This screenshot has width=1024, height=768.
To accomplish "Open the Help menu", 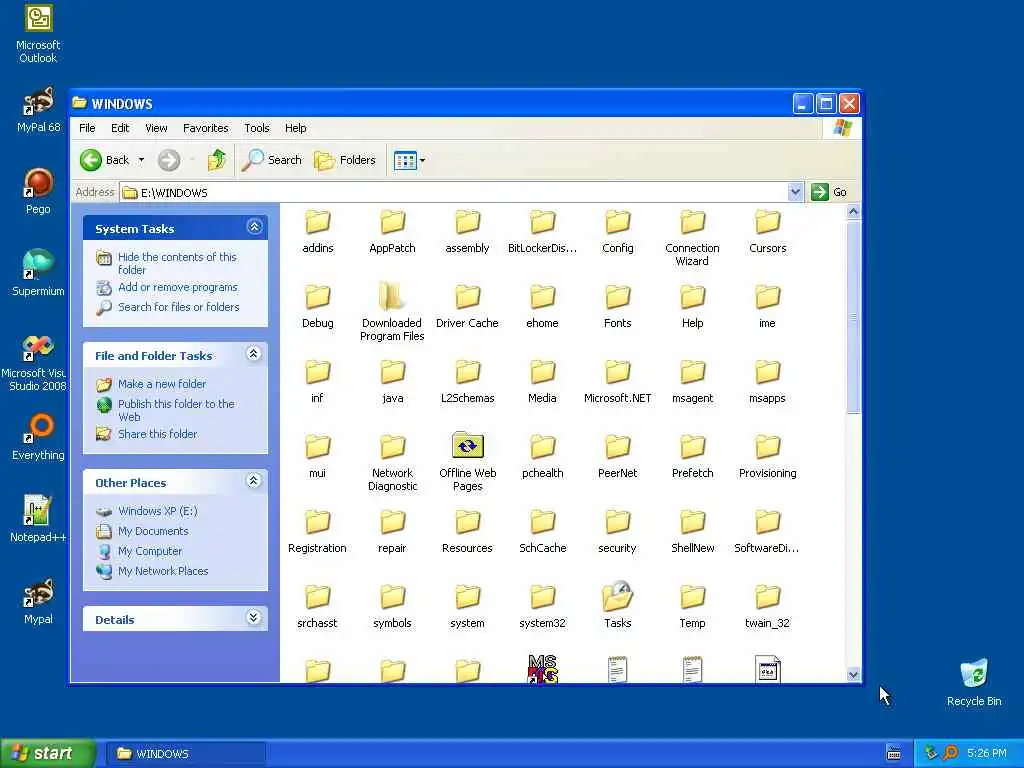I will [x=295, y=128].
